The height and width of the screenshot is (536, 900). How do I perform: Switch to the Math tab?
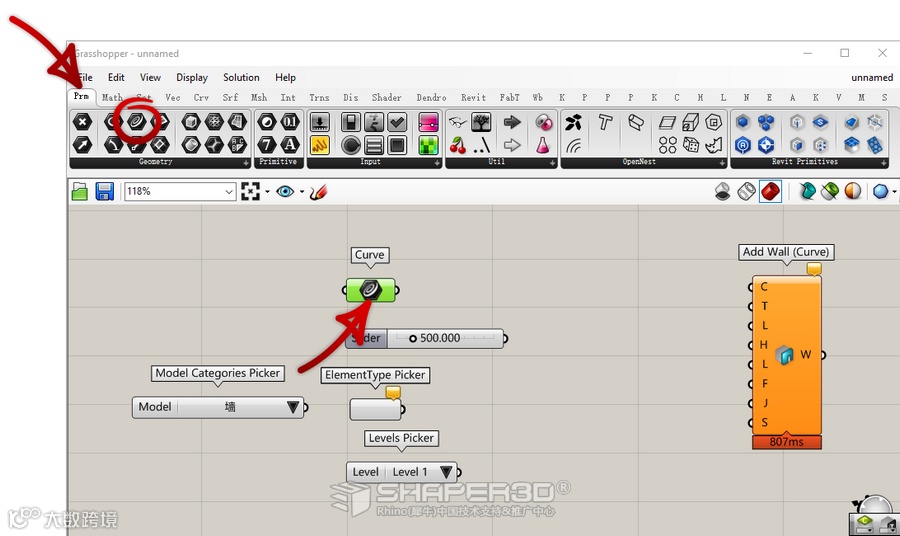(112, 98)
